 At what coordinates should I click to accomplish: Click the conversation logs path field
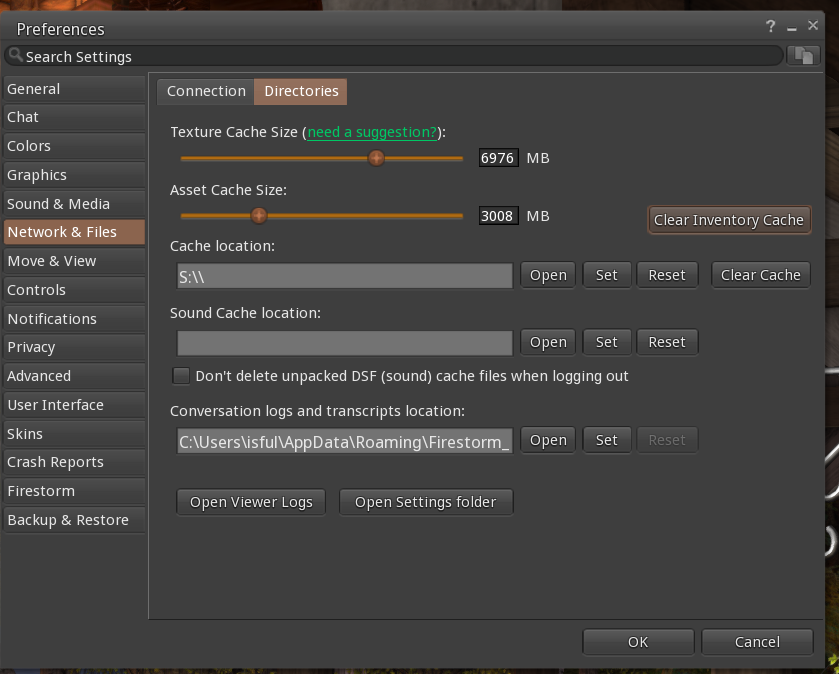345,441
